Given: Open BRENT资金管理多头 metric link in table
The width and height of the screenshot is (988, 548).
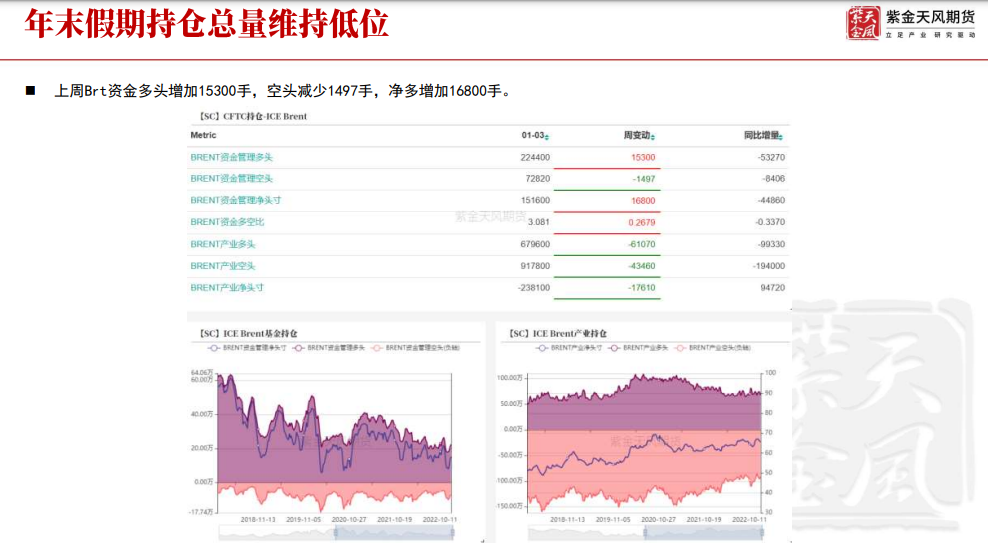Looking at the screenshot, I should pos(232,157).
